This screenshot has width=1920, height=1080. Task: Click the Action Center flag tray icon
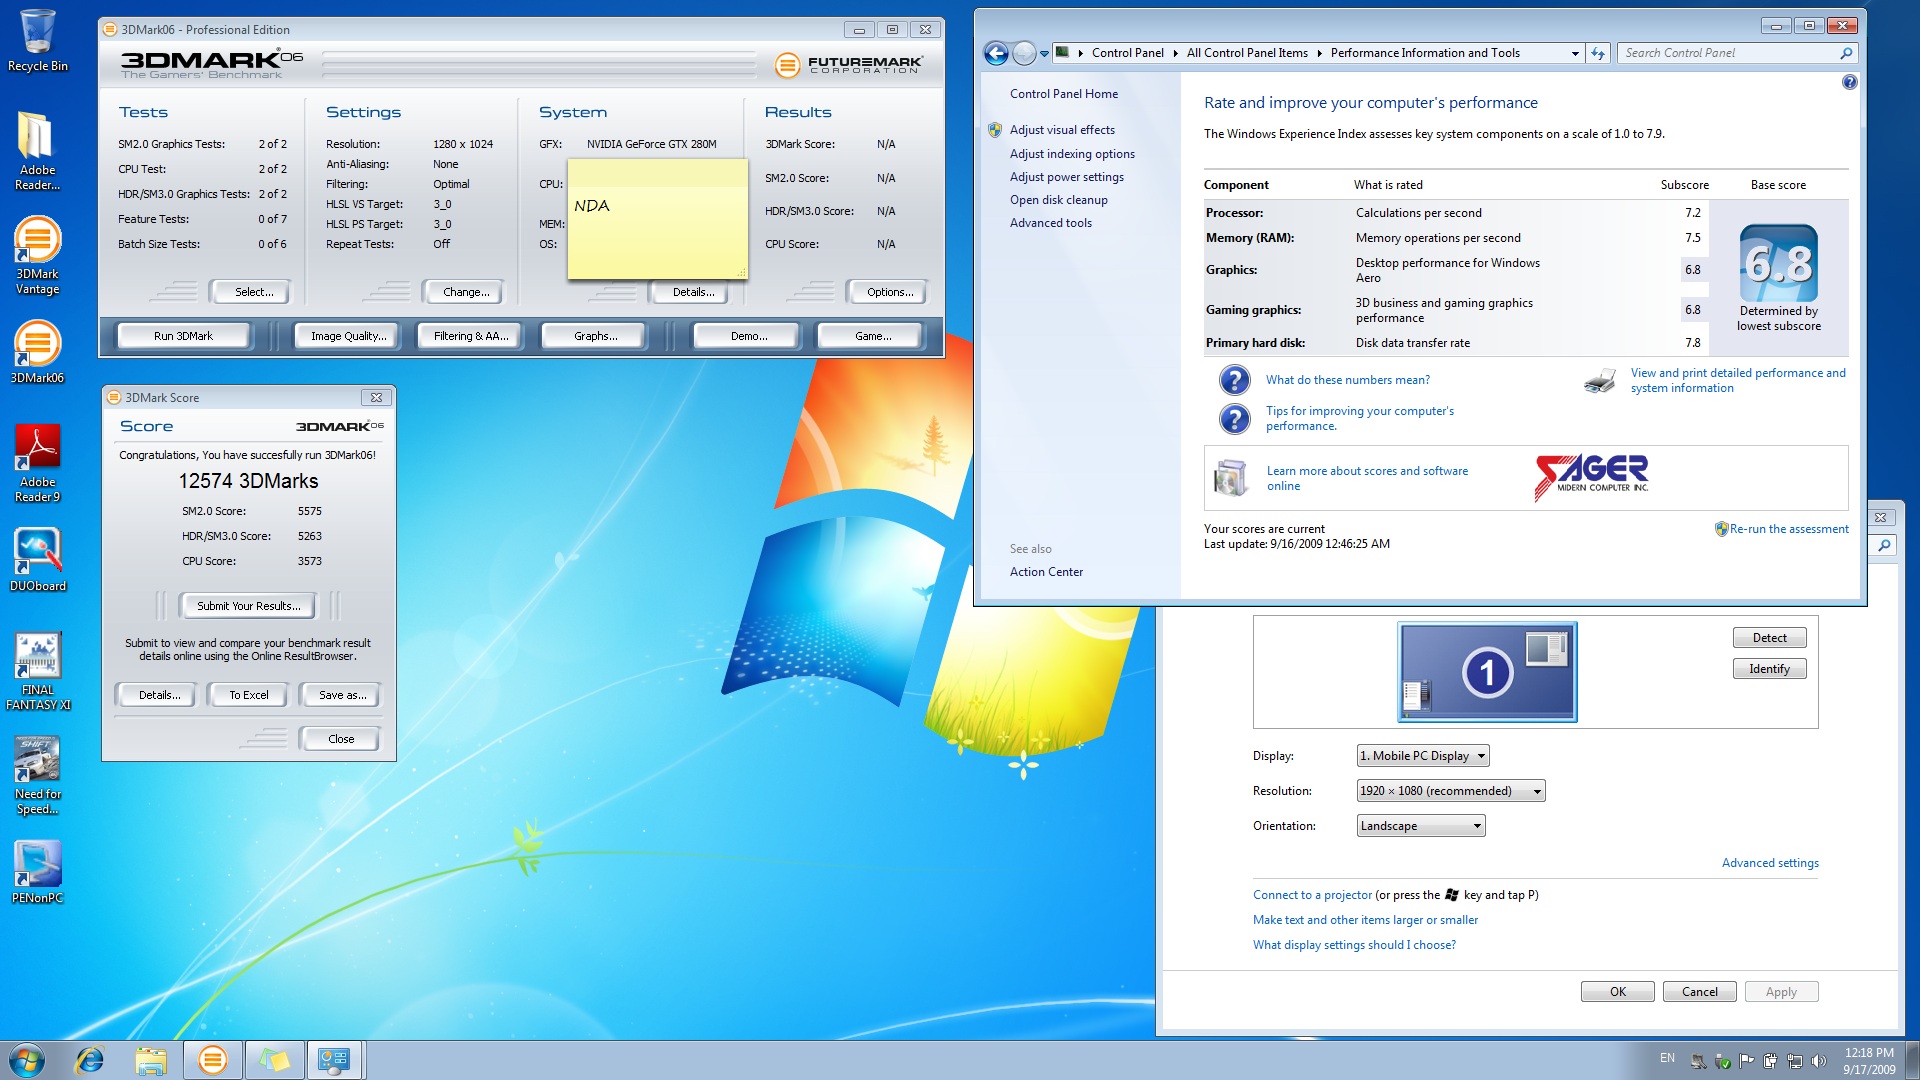point(1746,1061)
